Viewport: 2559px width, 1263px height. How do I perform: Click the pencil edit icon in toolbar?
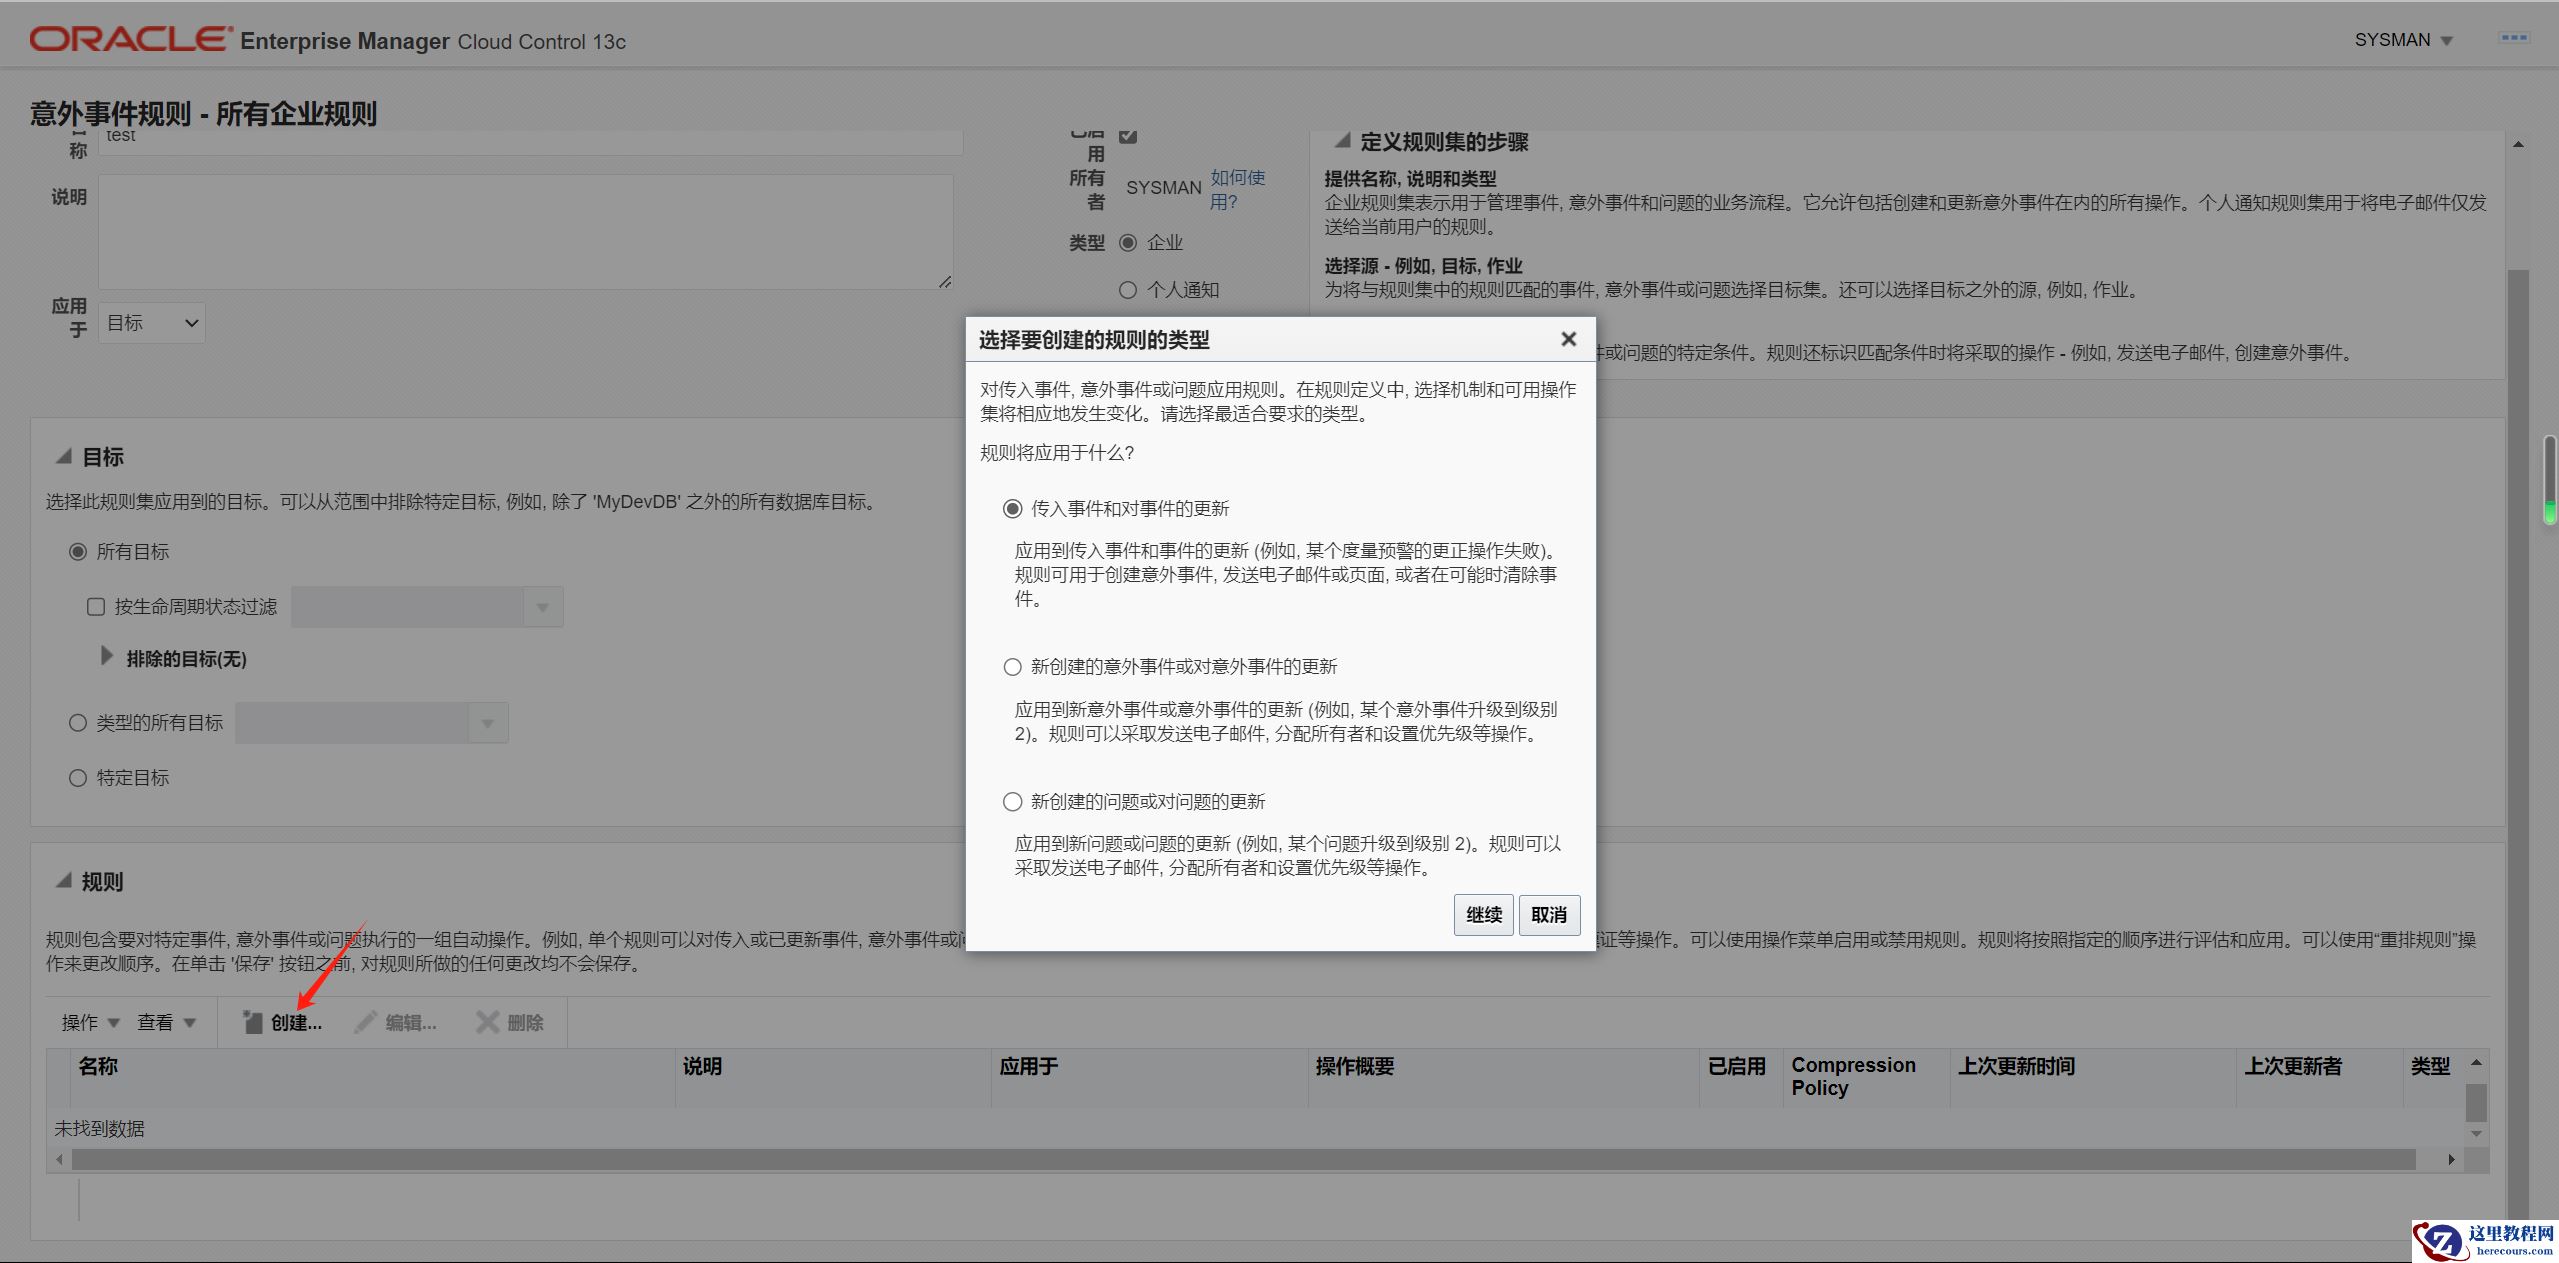[366, 1021]
